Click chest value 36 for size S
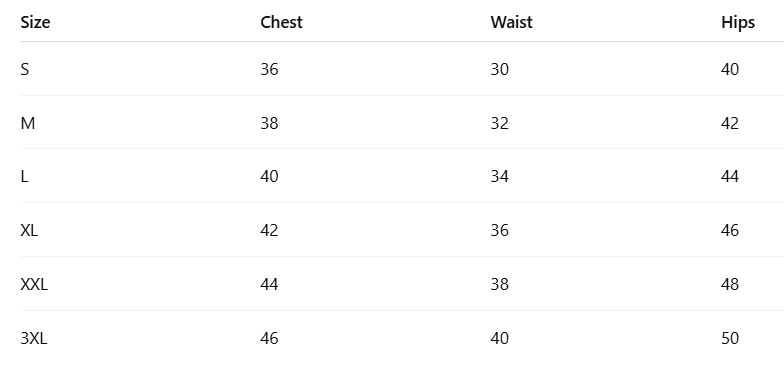The height and width of the screenshot is (366, 784). [x=270, y=69]
